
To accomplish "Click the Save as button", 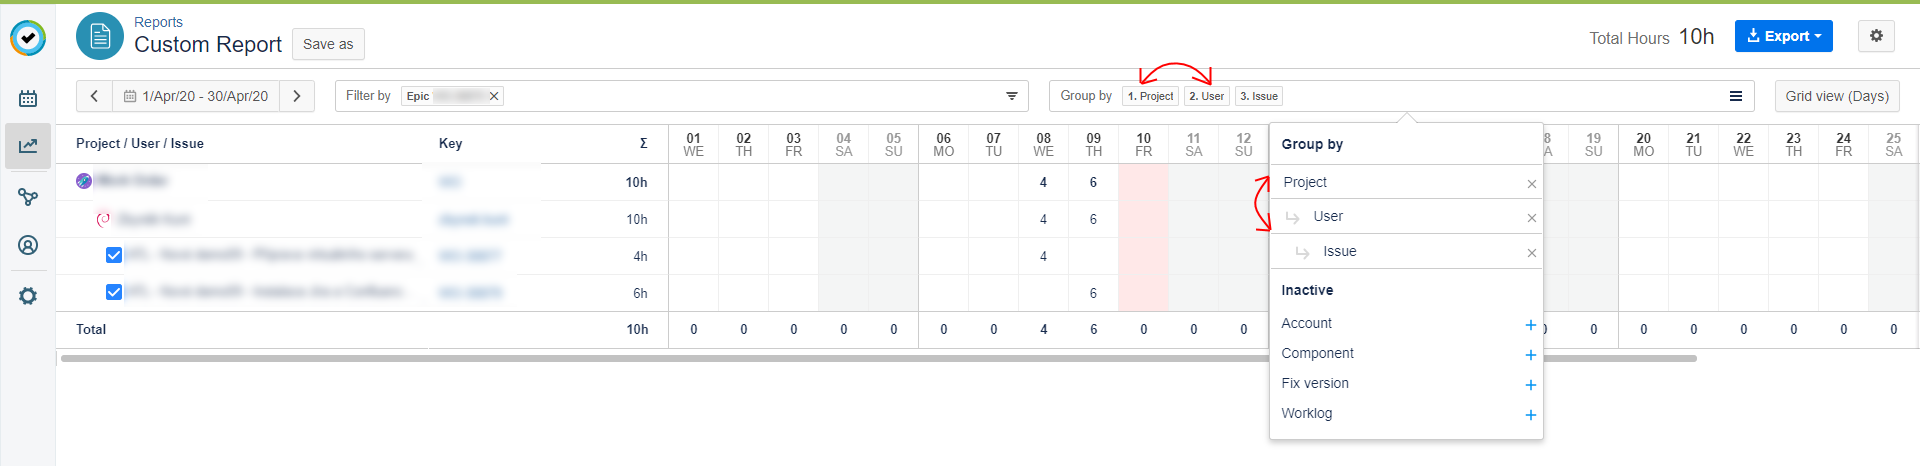I will point(328,44).
